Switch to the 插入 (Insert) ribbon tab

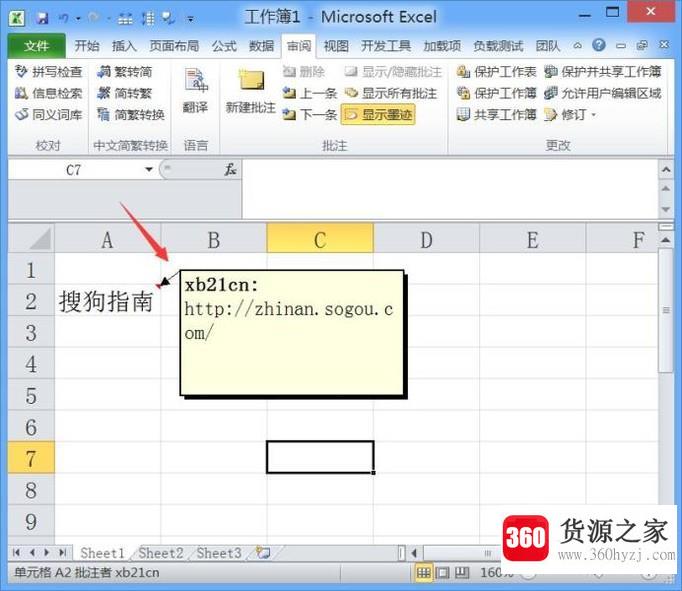(124, 46)
